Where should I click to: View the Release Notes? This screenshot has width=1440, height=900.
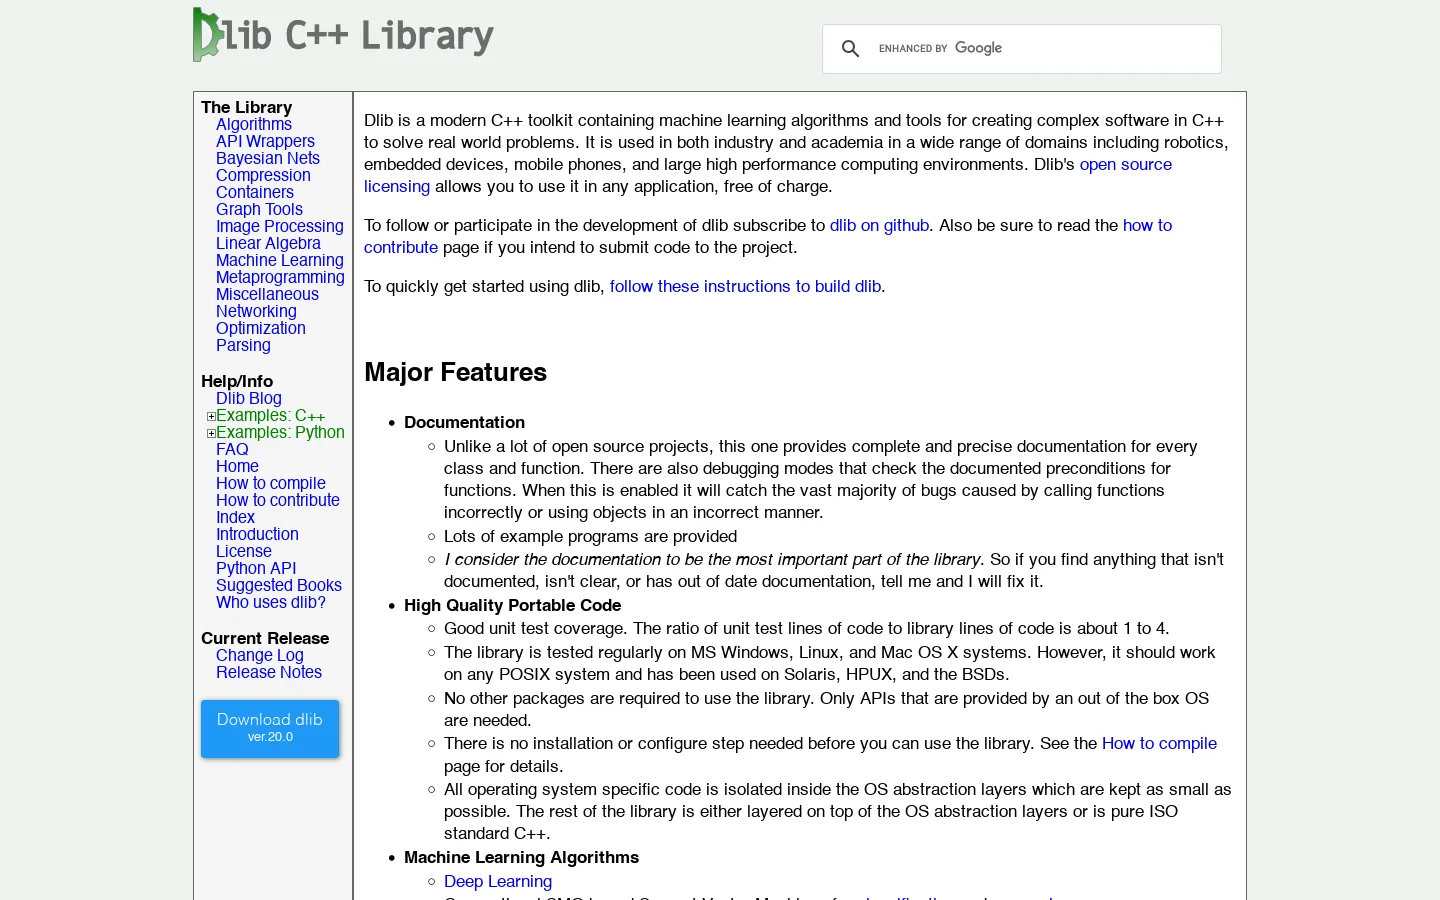269,672
